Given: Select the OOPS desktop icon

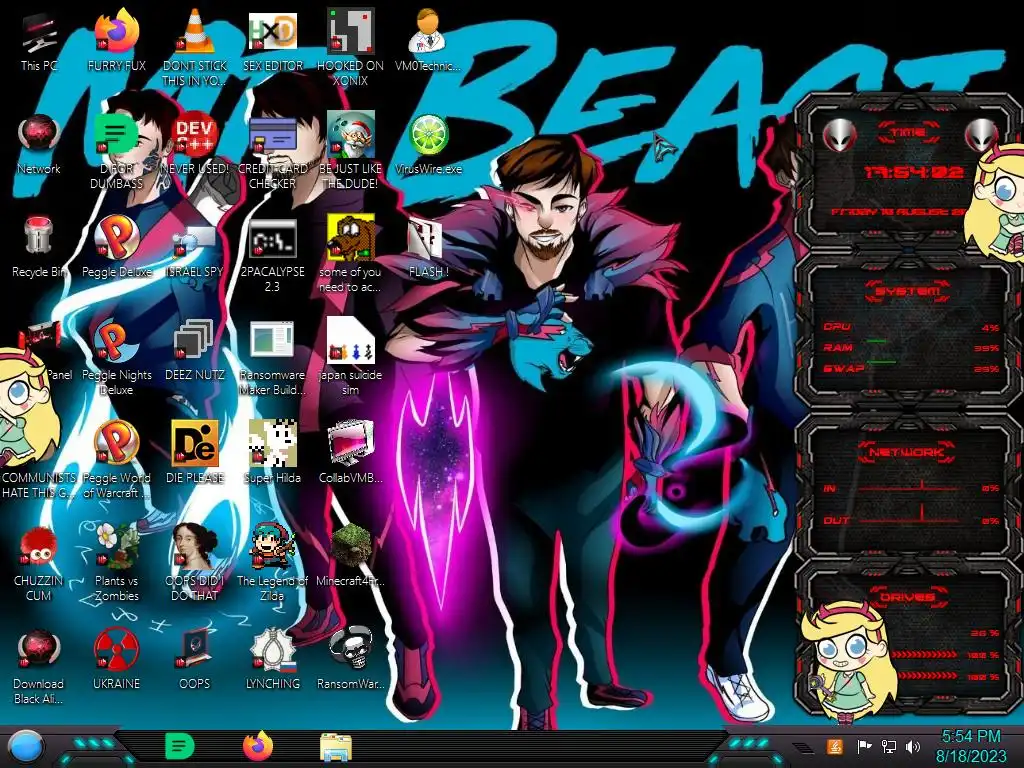Looking at the screenshot, I should tap(195, 660).
